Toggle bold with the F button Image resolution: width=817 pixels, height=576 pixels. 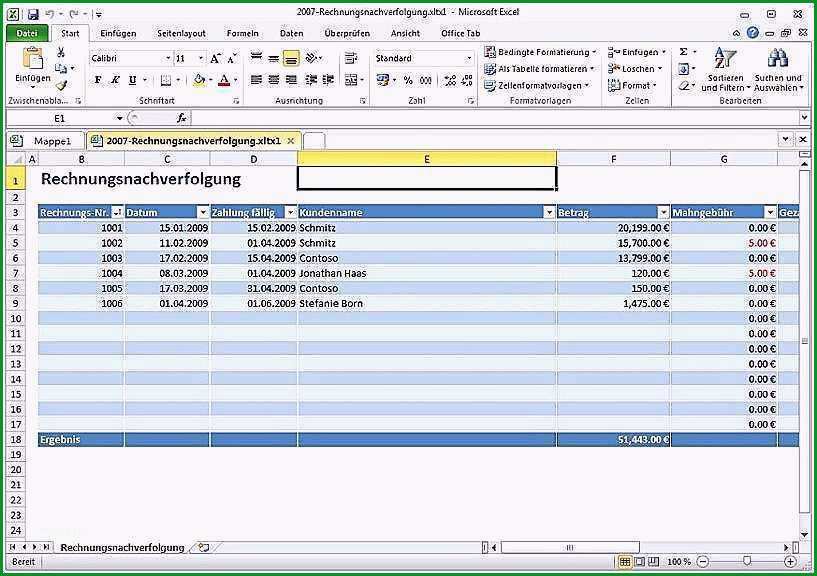tap(98, 80)
